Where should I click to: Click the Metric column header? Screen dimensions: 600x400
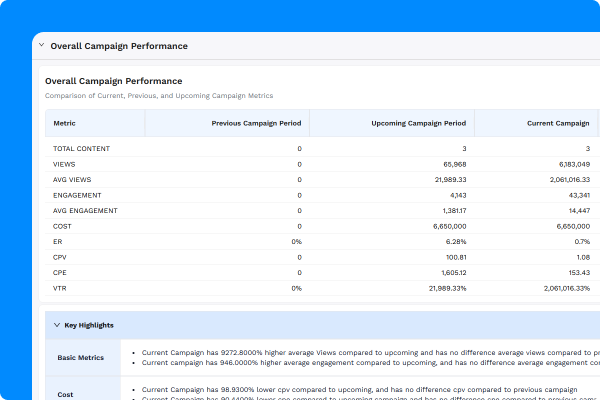click(x=64, y=123)
